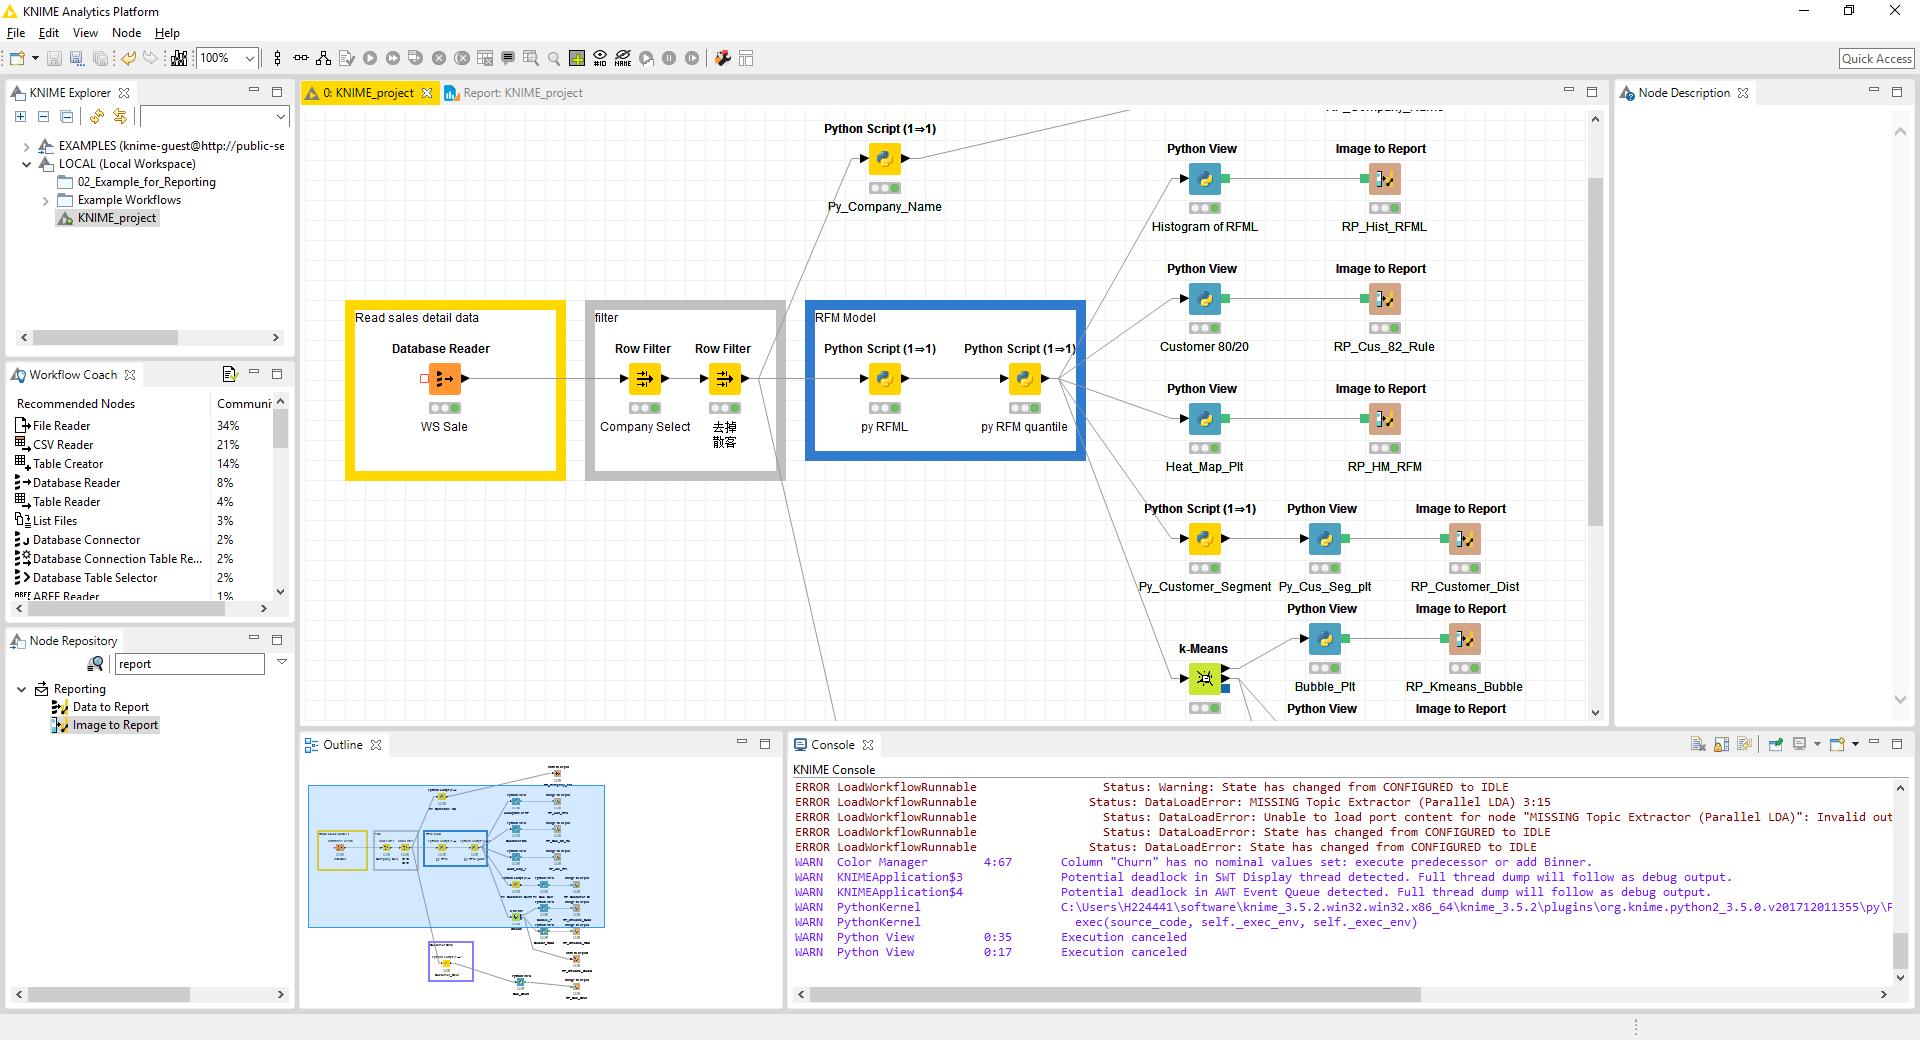Click the Edit custom node description icon
Image resolution: width=1920 pixels, height=1040 pixels.
508,58
